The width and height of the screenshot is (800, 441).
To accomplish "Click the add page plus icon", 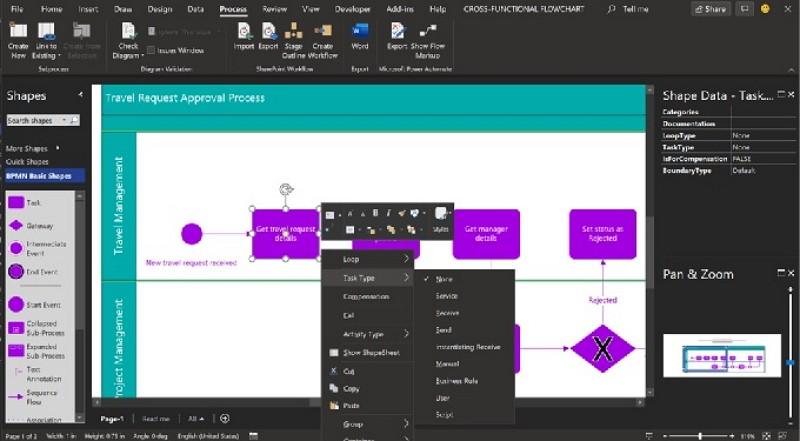I will tap(224, 419).
